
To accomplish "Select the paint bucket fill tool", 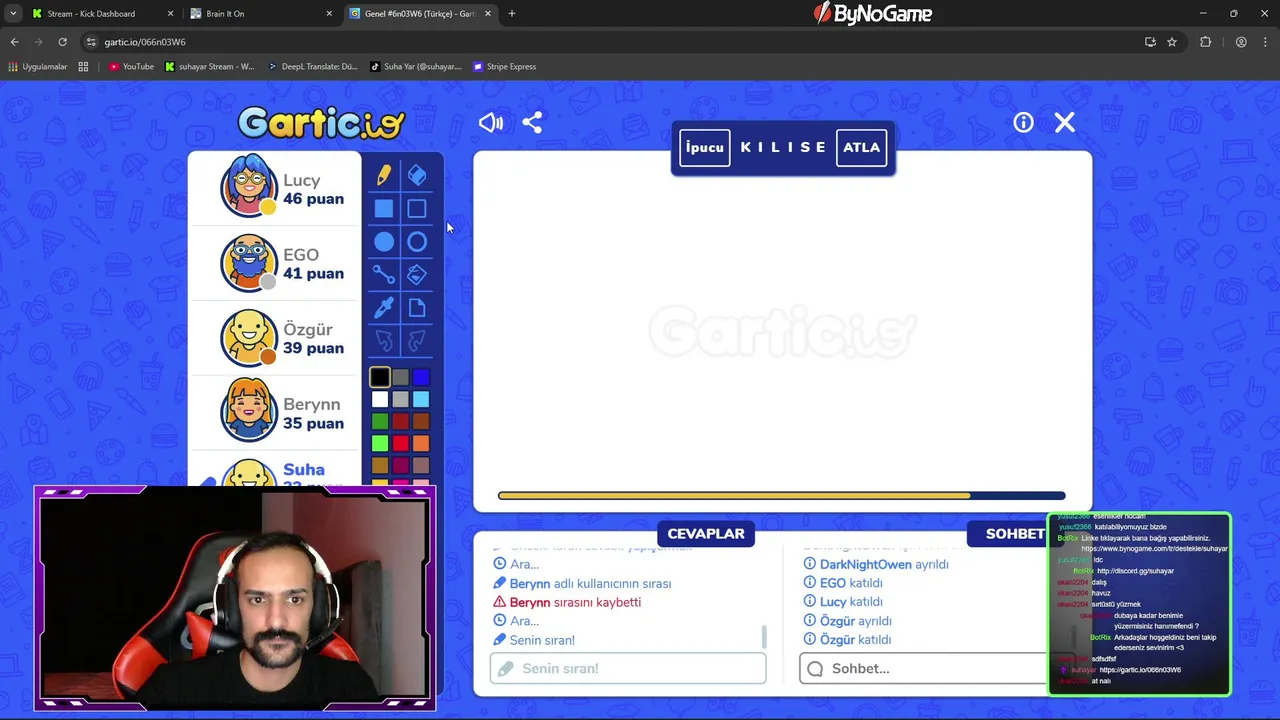I will click(417, 274).
